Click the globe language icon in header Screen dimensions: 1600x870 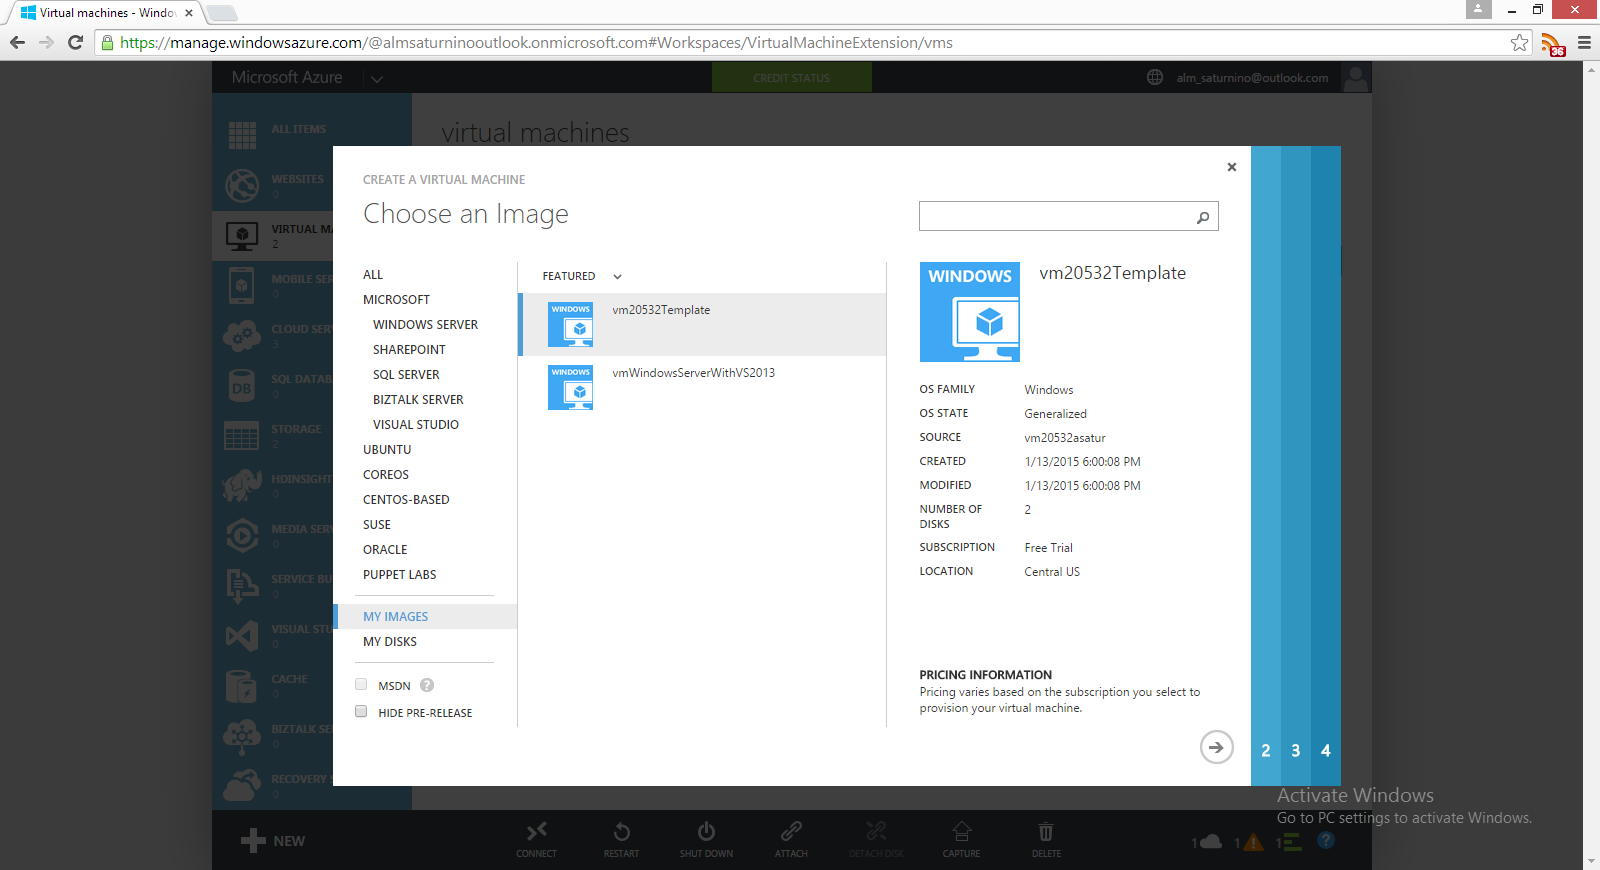(x=1155, y=78)
